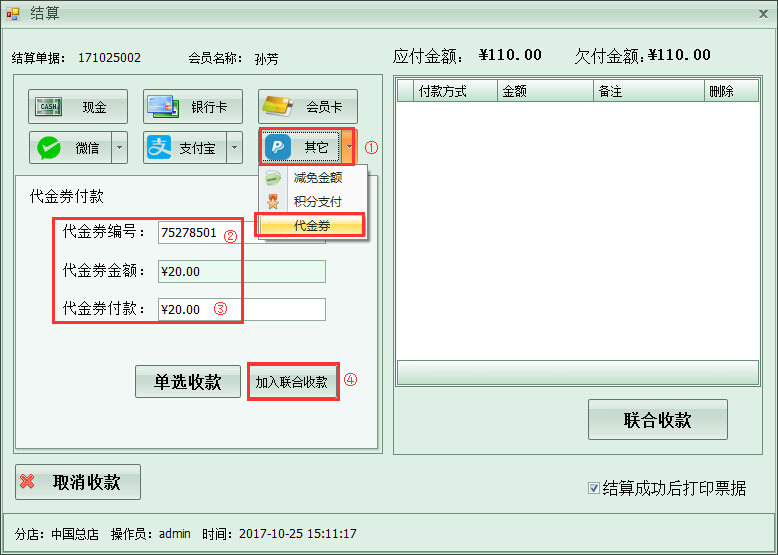Click the blue P icon for 其它
This screenshot has height=555, width=778.
[x=278, y=147]
